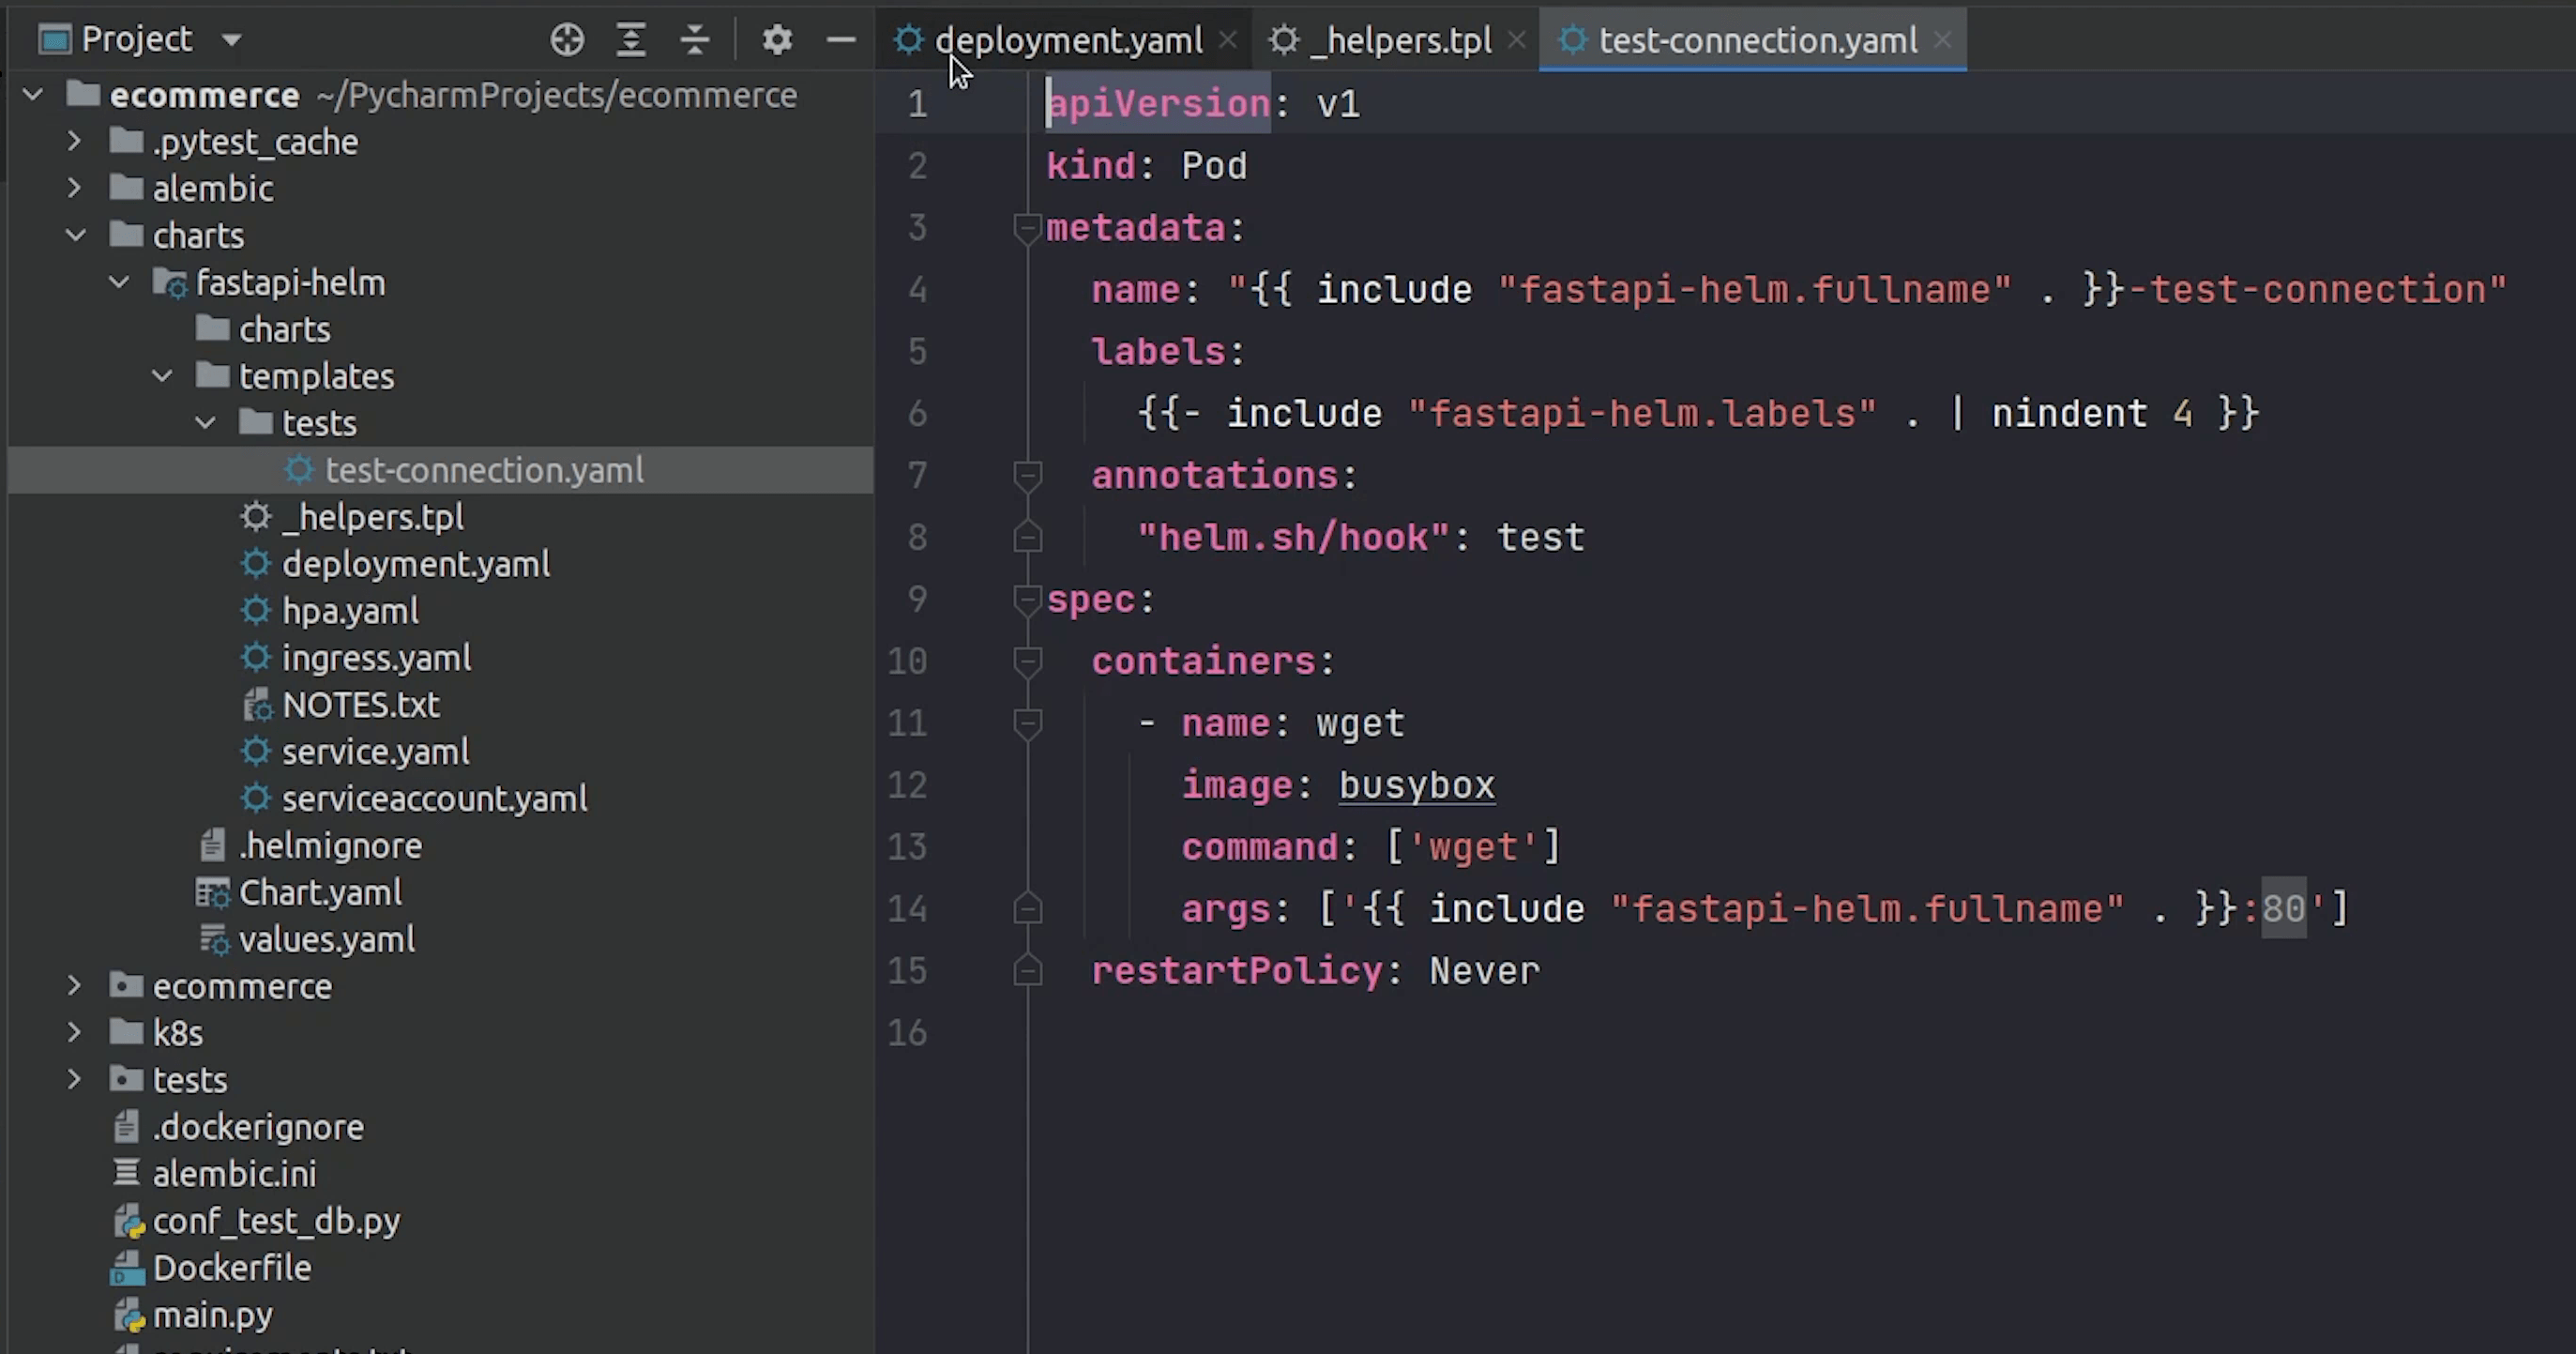Switch to _helpers.tpl tab
This screenshot has width=2576, height=1354.
click(1399, 40)
